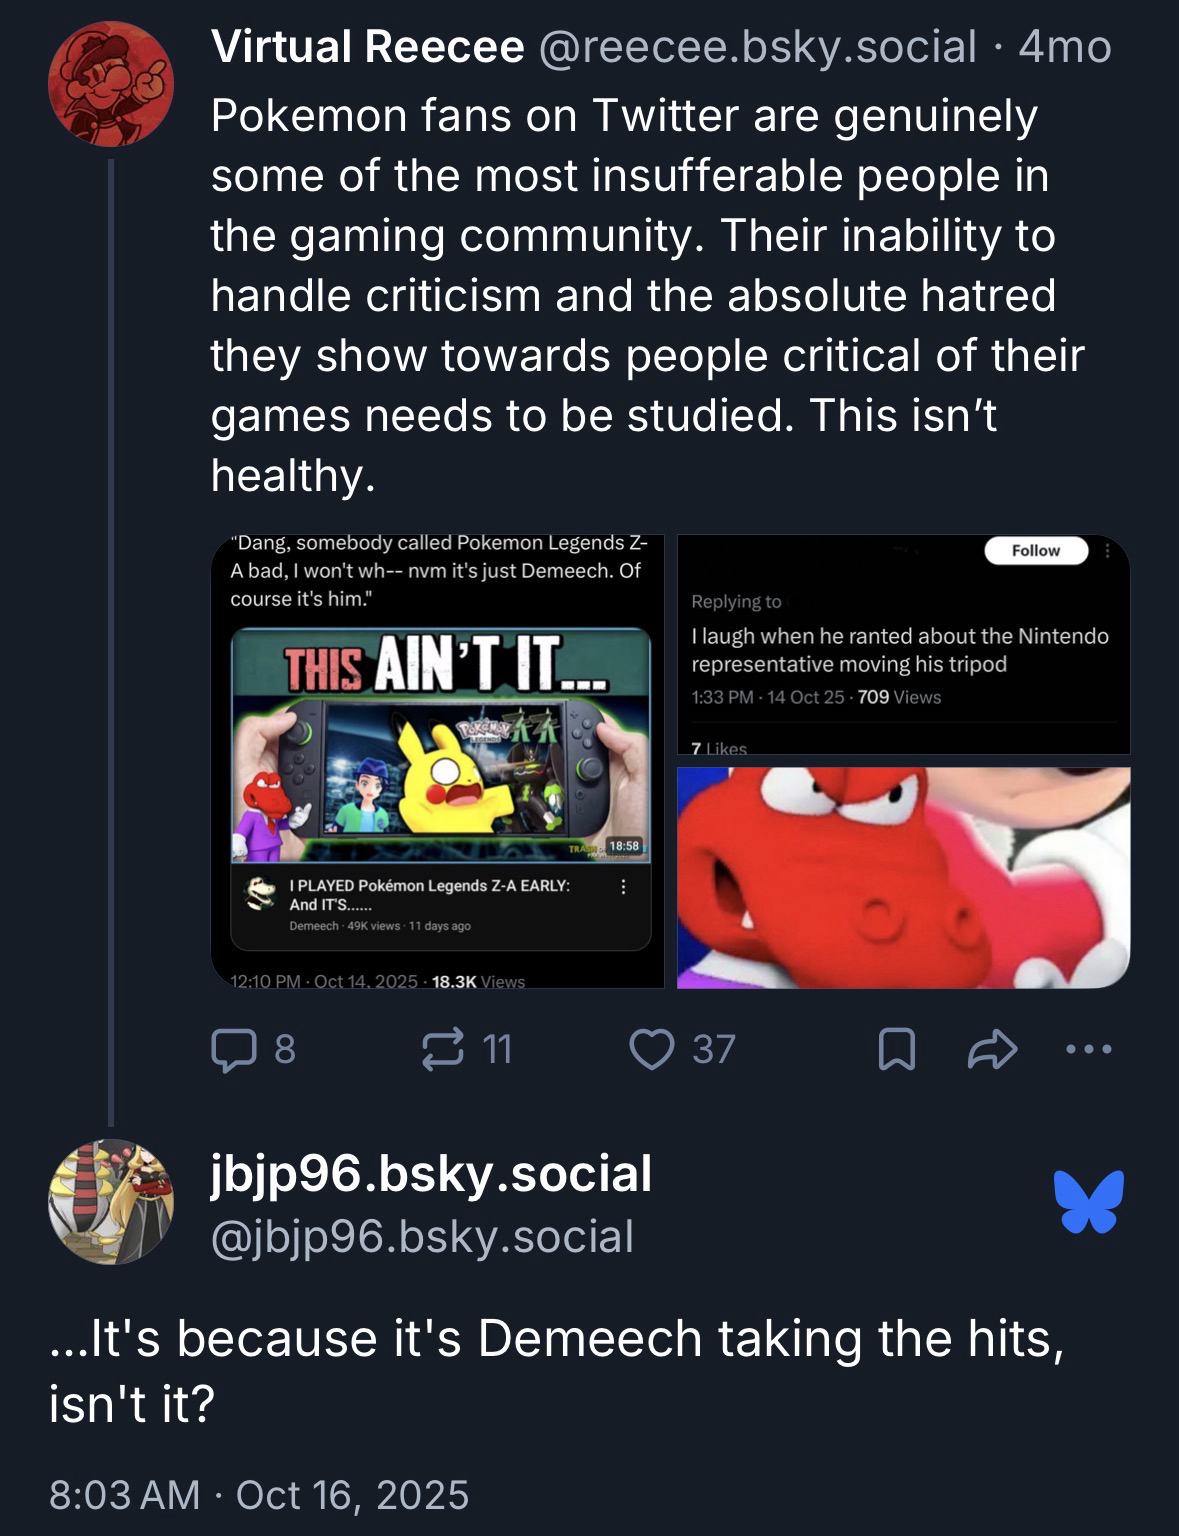1179x1536 pixels.
Task: Click the blue Bluesky butterfly logo
Action: [x=1088, y=1201]
